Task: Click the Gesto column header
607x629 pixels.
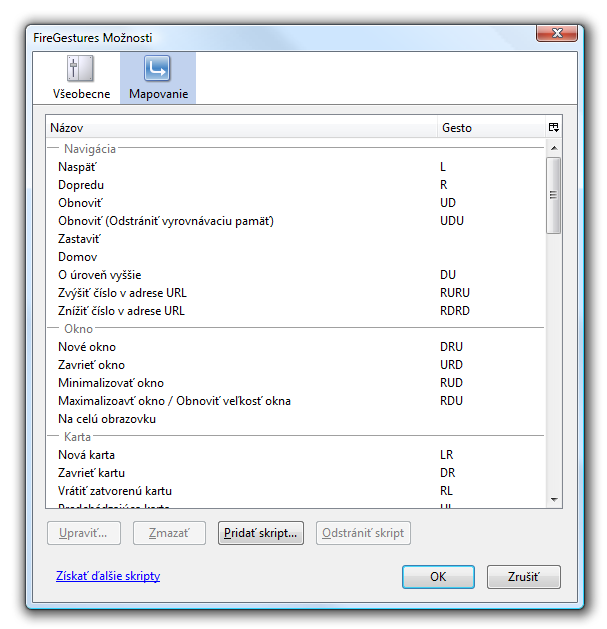Action: 491,128
